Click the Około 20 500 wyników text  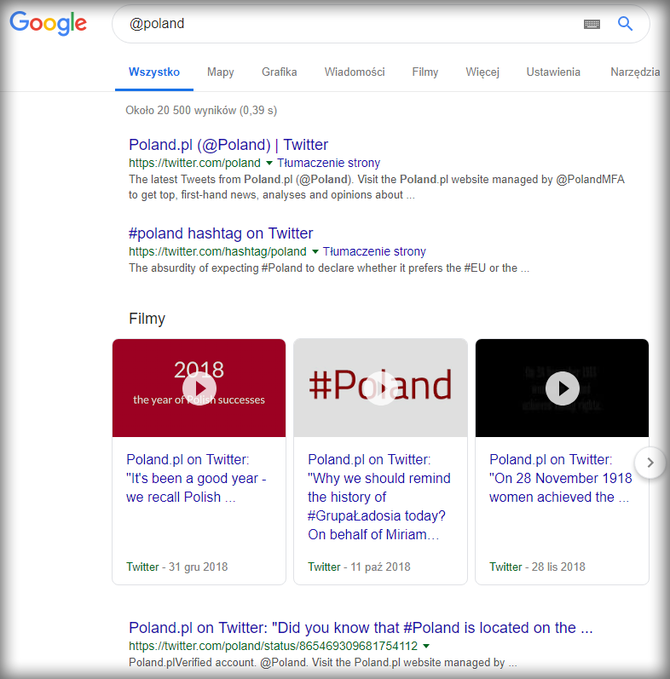201,110
